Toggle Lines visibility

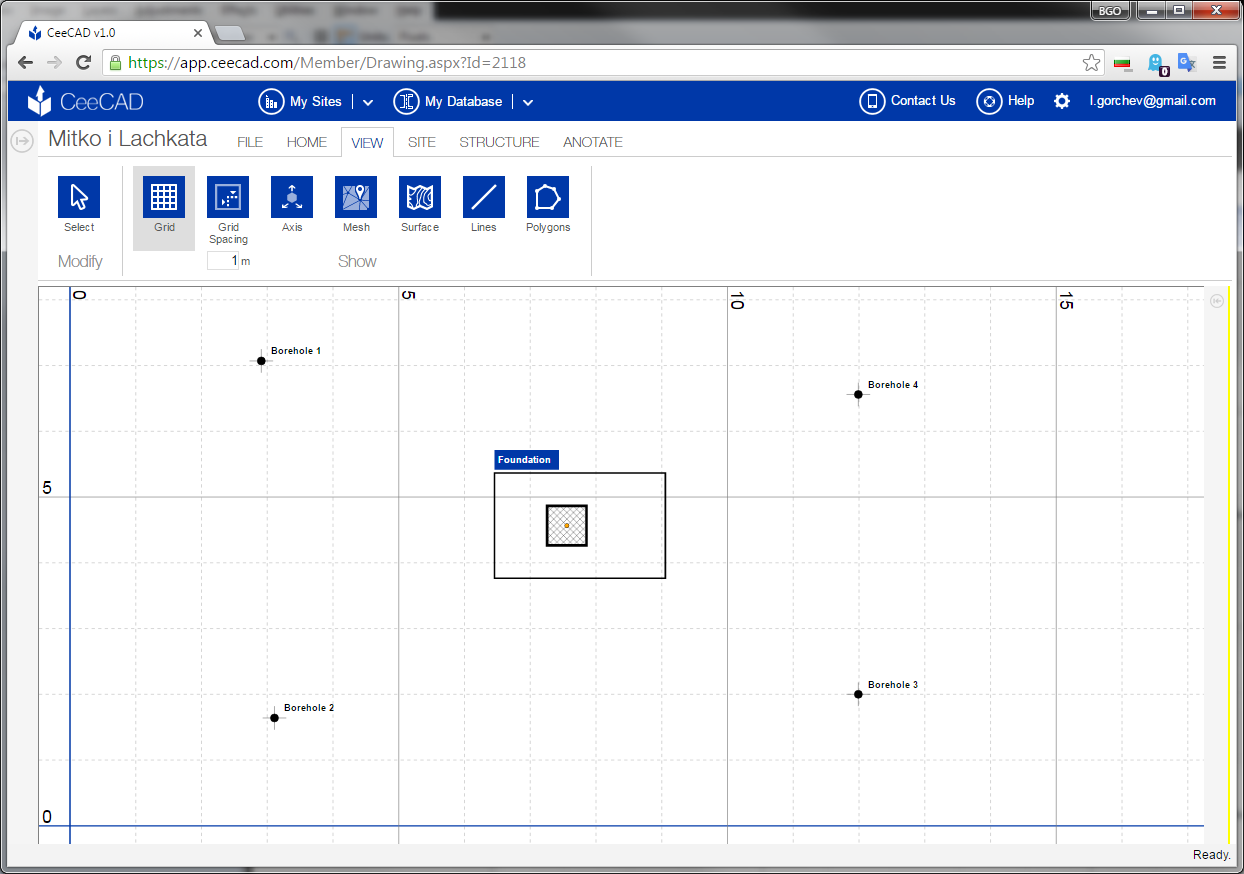pyautogui.click(x=484, y=197)
